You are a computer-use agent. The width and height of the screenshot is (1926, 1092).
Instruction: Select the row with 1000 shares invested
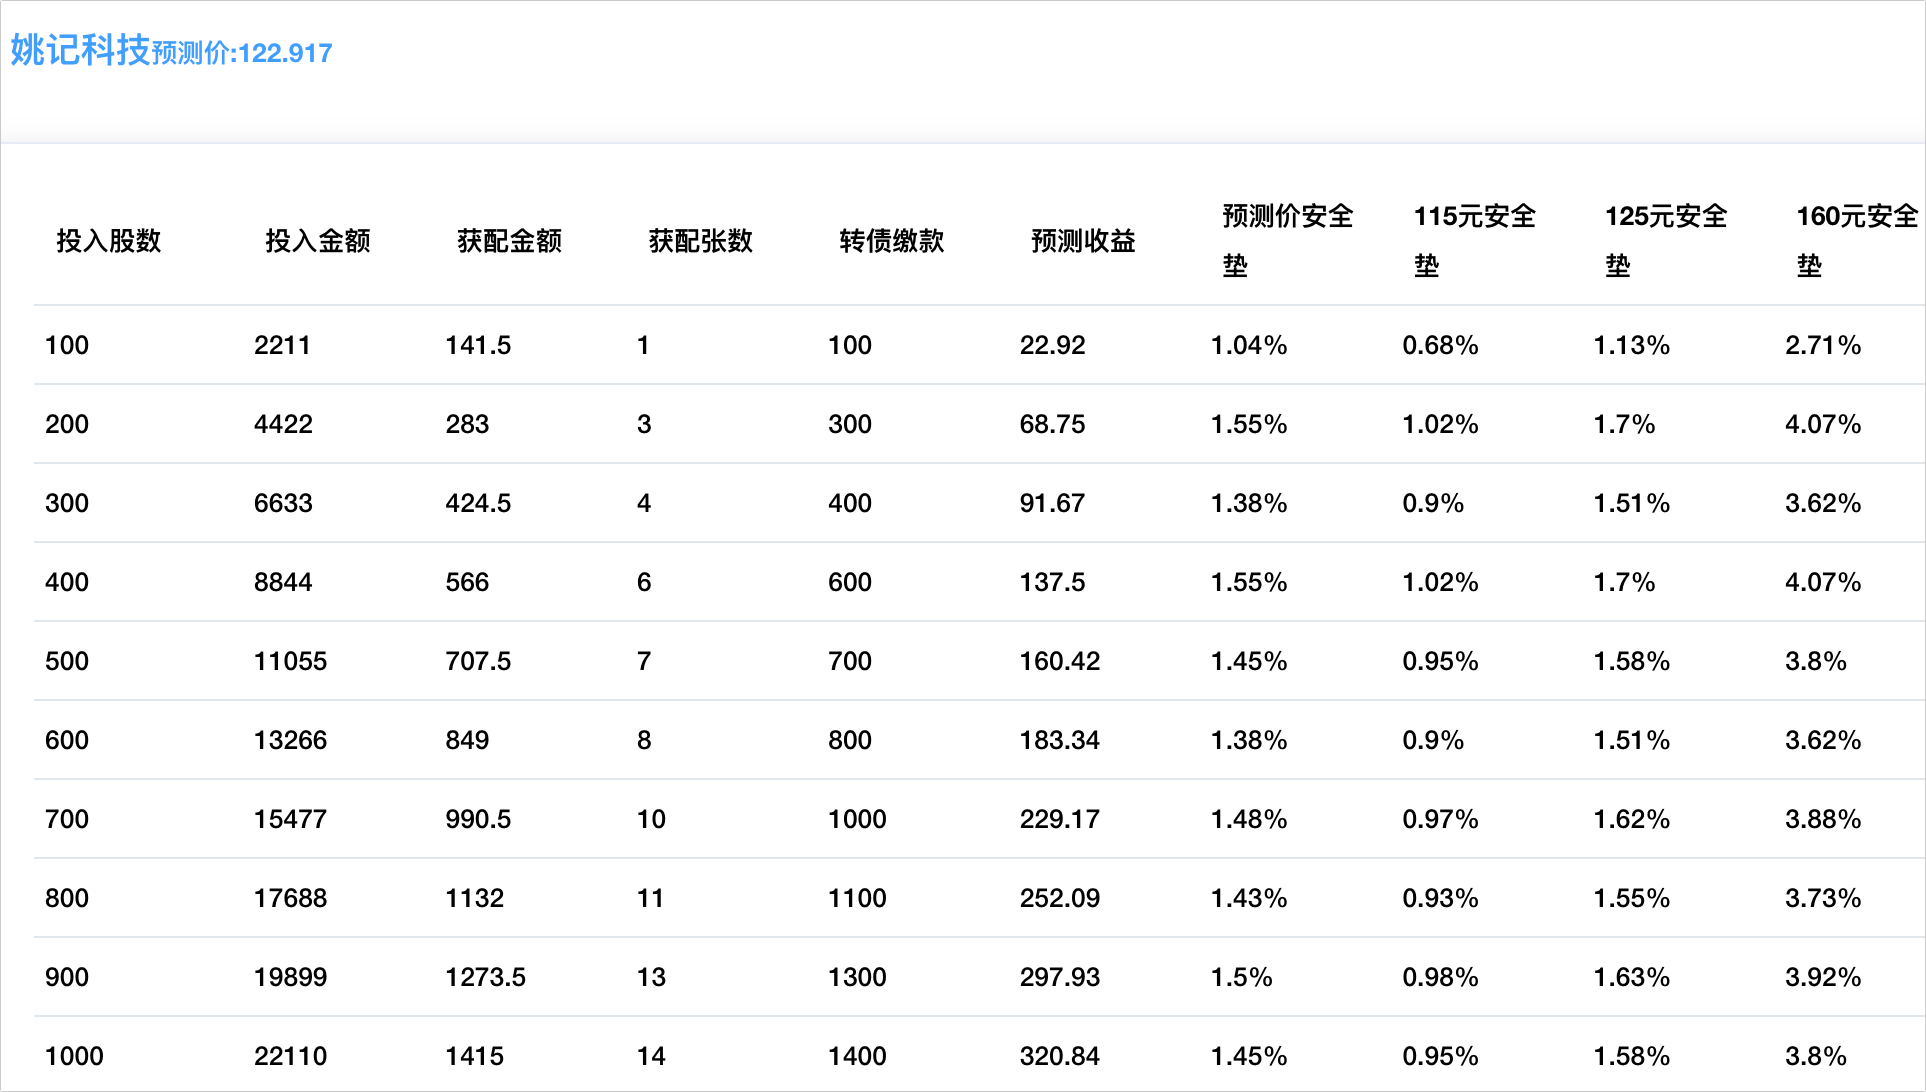coord(74,1056)
